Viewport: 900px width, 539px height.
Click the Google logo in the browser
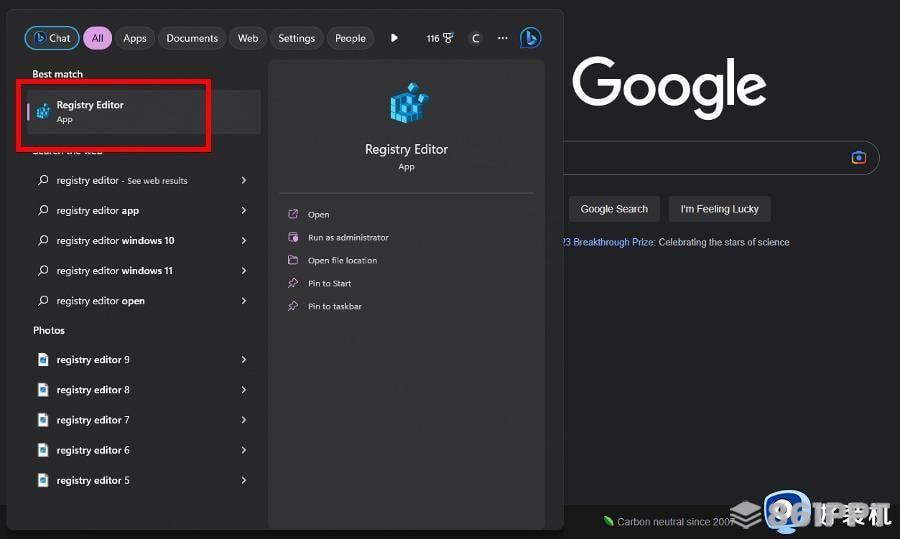click(669, 87)
